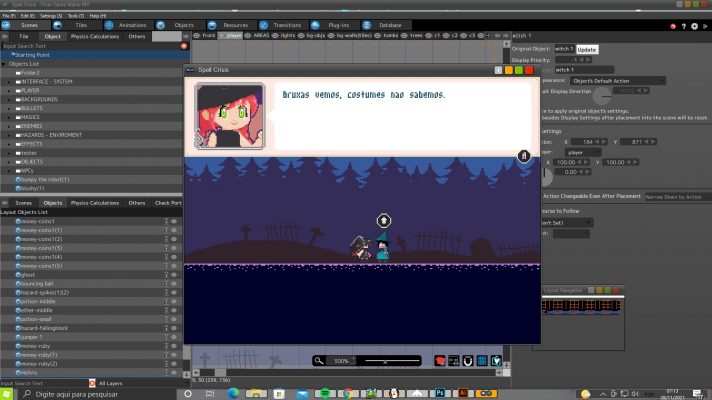
Task: Open Illustrator from the taskbar
Action: pyautogui.click(x=463, y=394)
